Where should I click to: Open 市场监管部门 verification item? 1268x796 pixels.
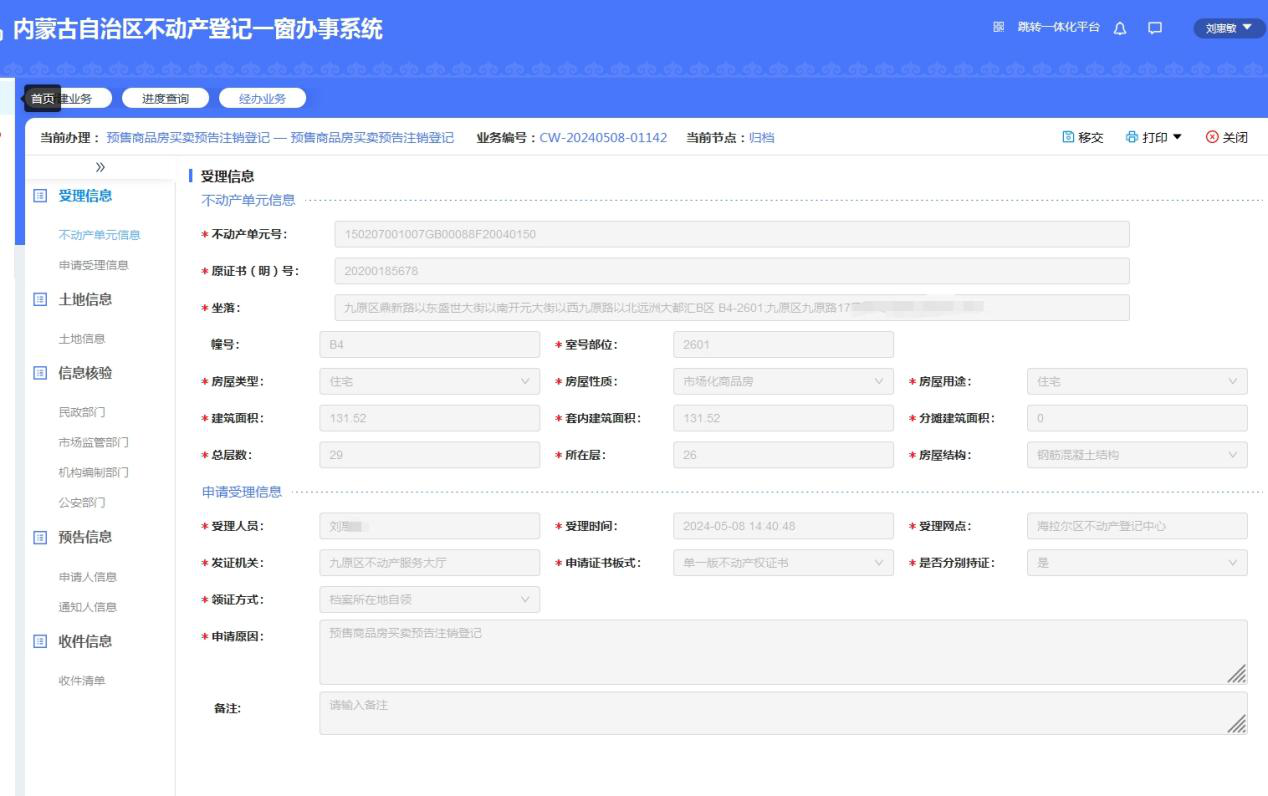click(94, 442)
